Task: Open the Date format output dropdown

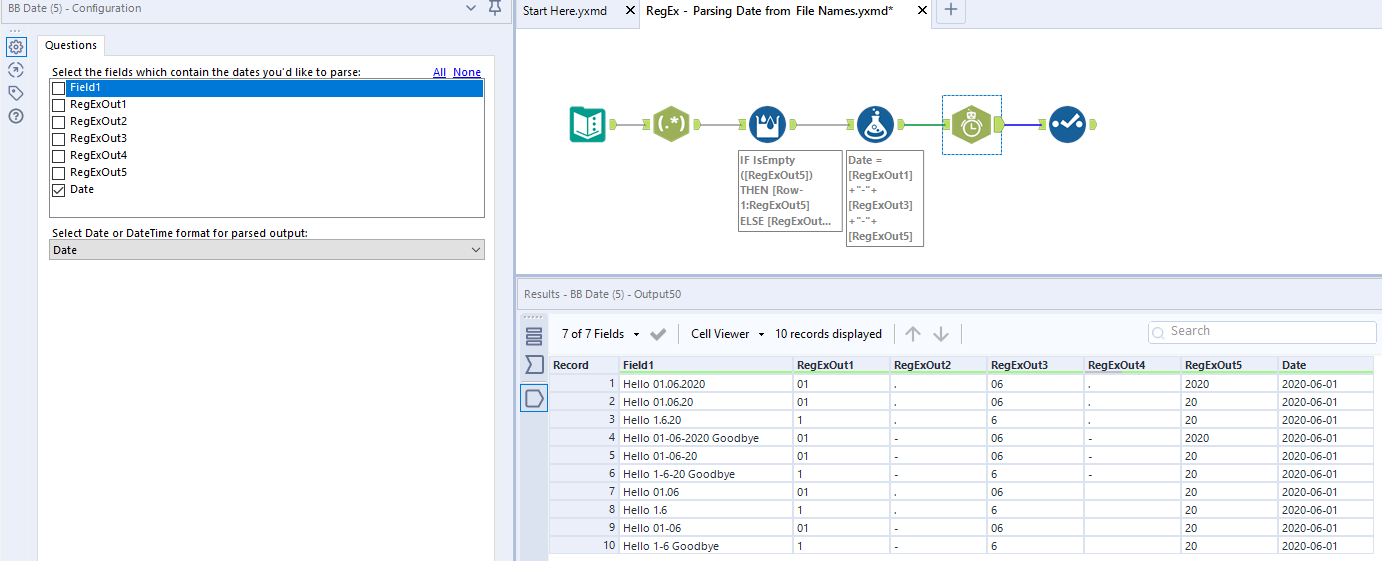Action: click(x=266, y=250)
